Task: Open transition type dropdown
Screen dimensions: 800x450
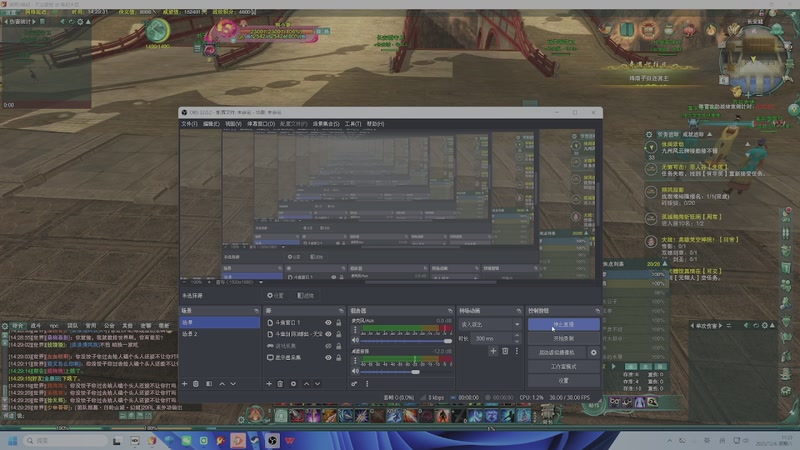Action: [490, 324]
